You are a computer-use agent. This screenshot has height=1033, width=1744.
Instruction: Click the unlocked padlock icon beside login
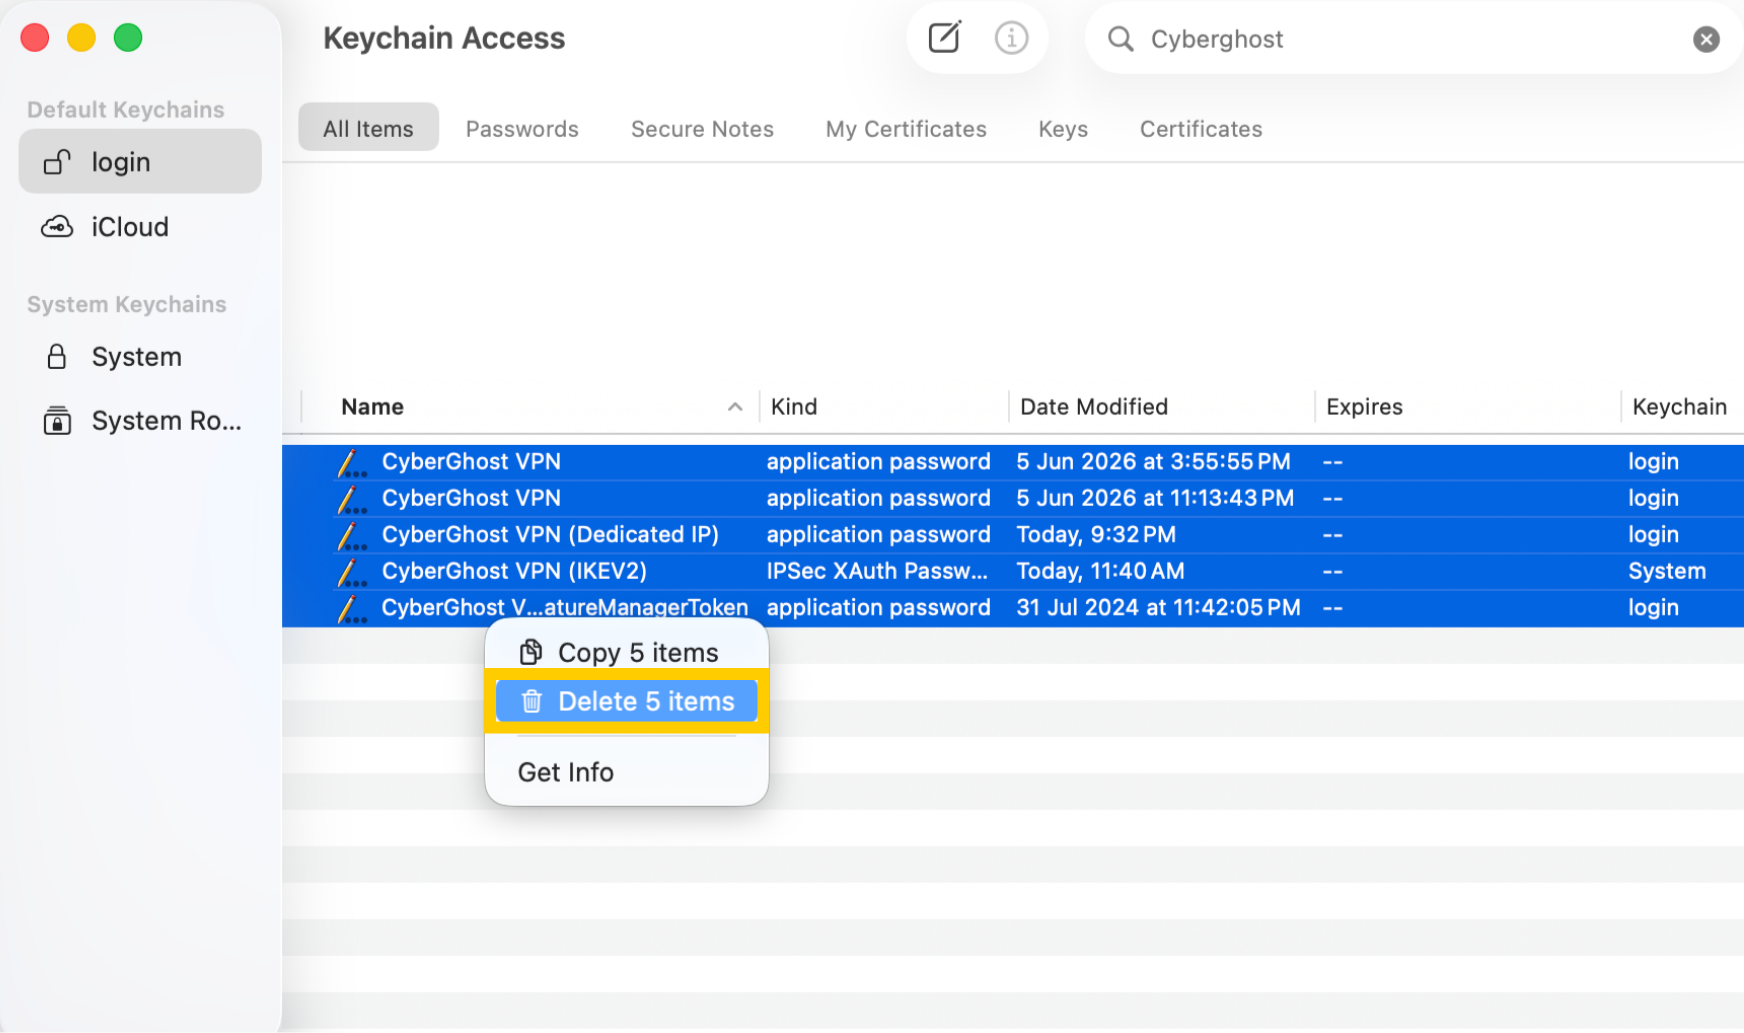pos(57,162)
